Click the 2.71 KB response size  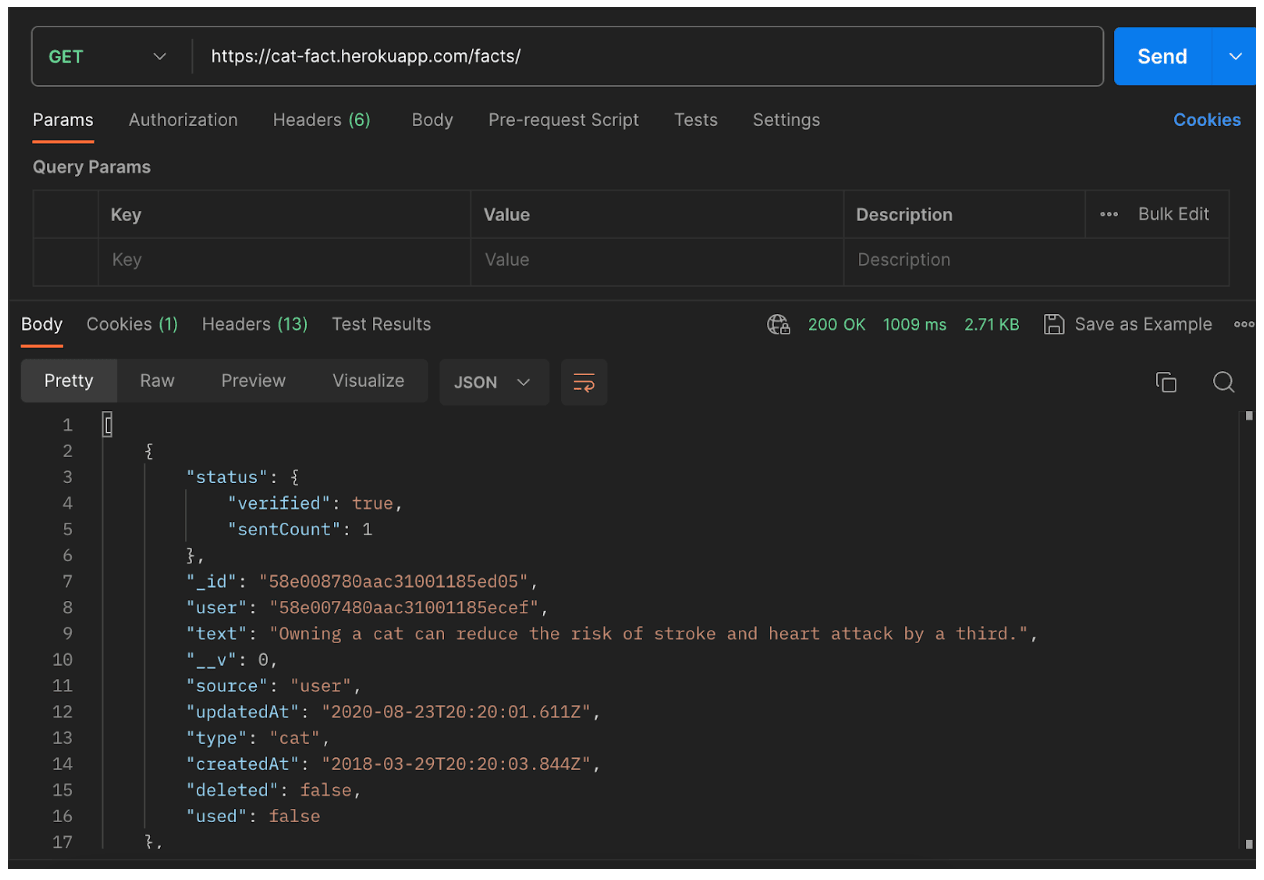992,324
